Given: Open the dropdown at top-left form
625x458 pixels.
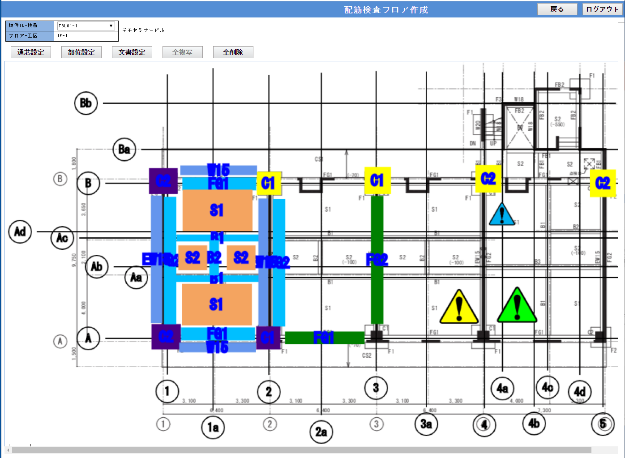Looking at the screenshot, I should click(x=85, y=23).
